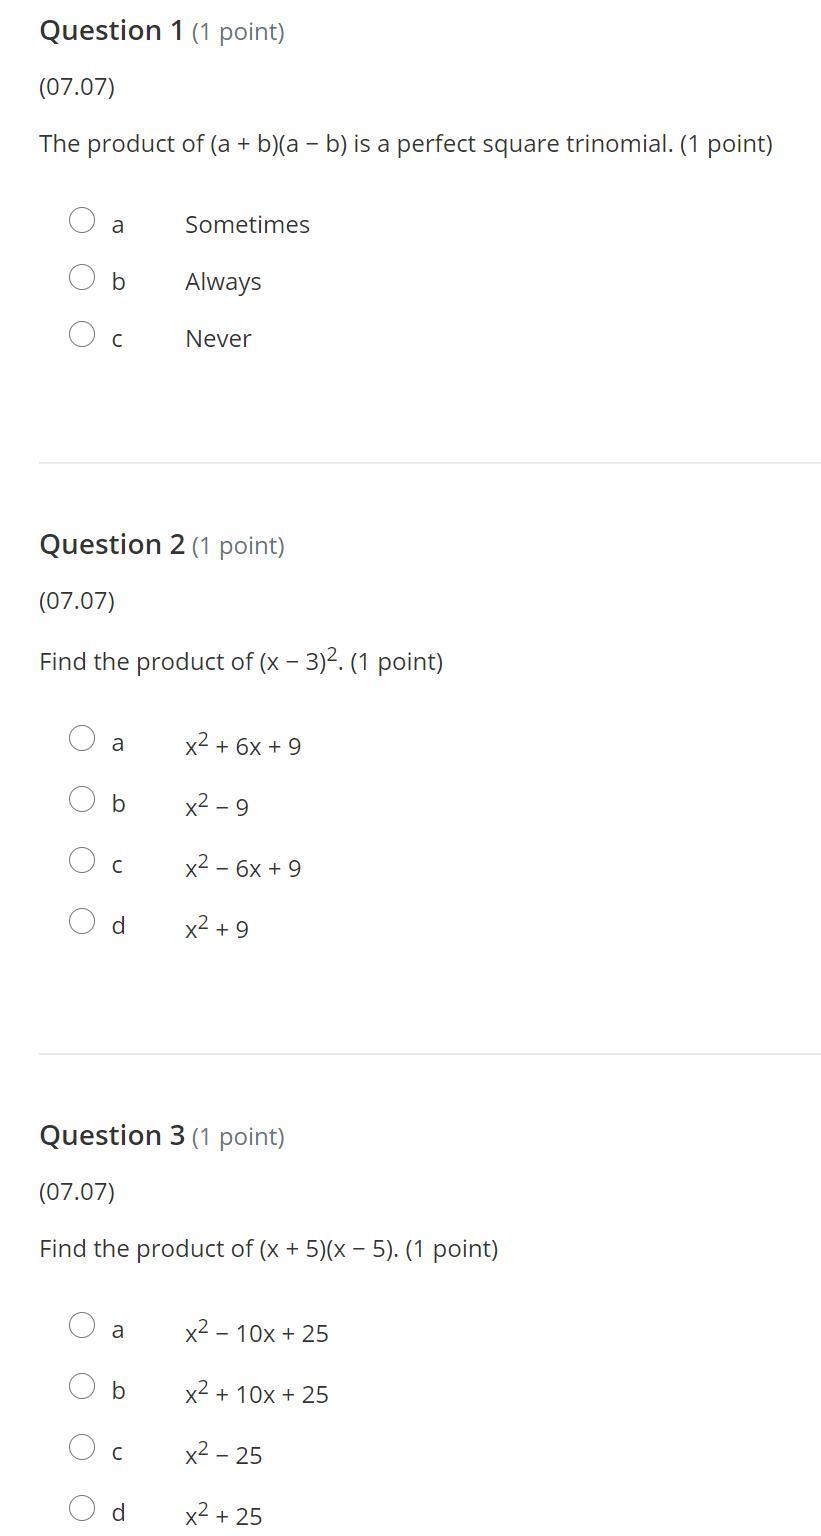The image size is (821, 1536).
Task: Choose x² − 25 answer in Question 3
Action: [x=82, y=1447]
